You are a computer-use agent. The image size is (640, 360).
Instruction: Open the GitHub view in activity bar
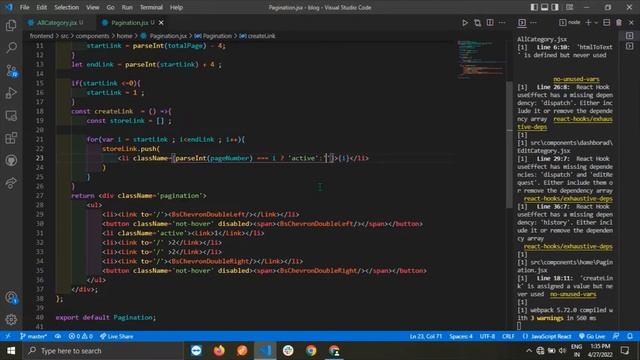point(11,160)
